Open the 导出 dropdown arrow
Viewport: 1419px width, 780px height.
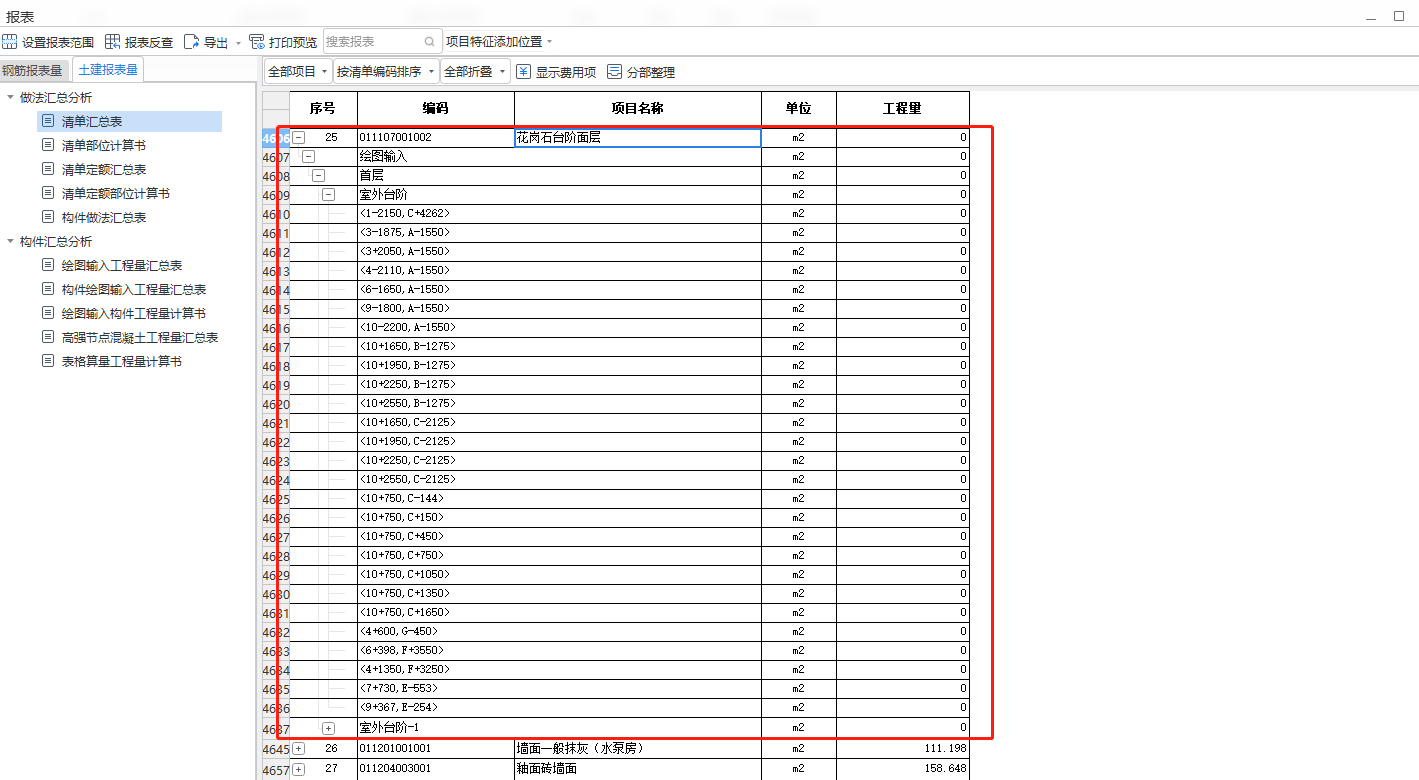(x=238, y=43)
